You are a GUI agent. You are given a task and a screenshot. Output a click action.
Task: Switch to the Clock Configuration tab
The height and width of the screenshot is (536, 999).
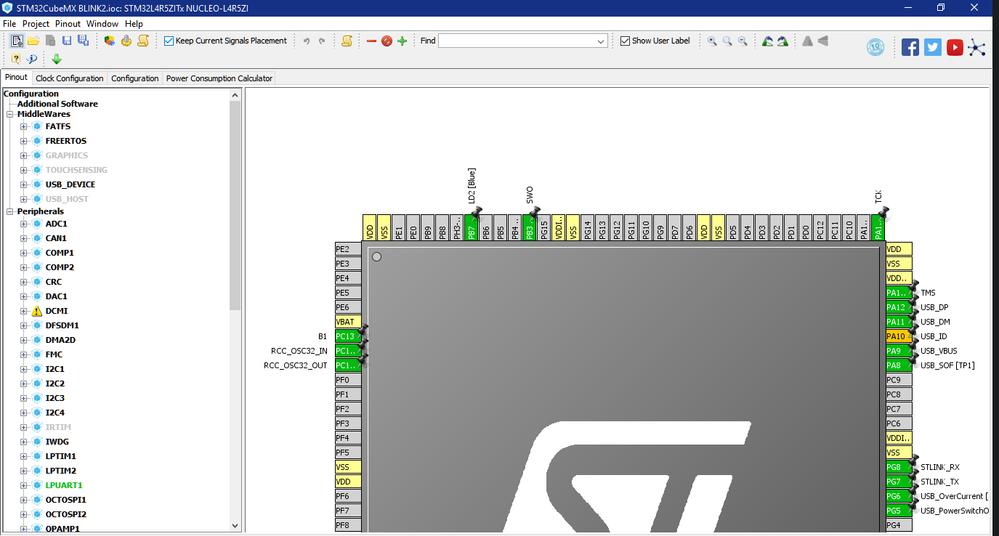[69, 78]
